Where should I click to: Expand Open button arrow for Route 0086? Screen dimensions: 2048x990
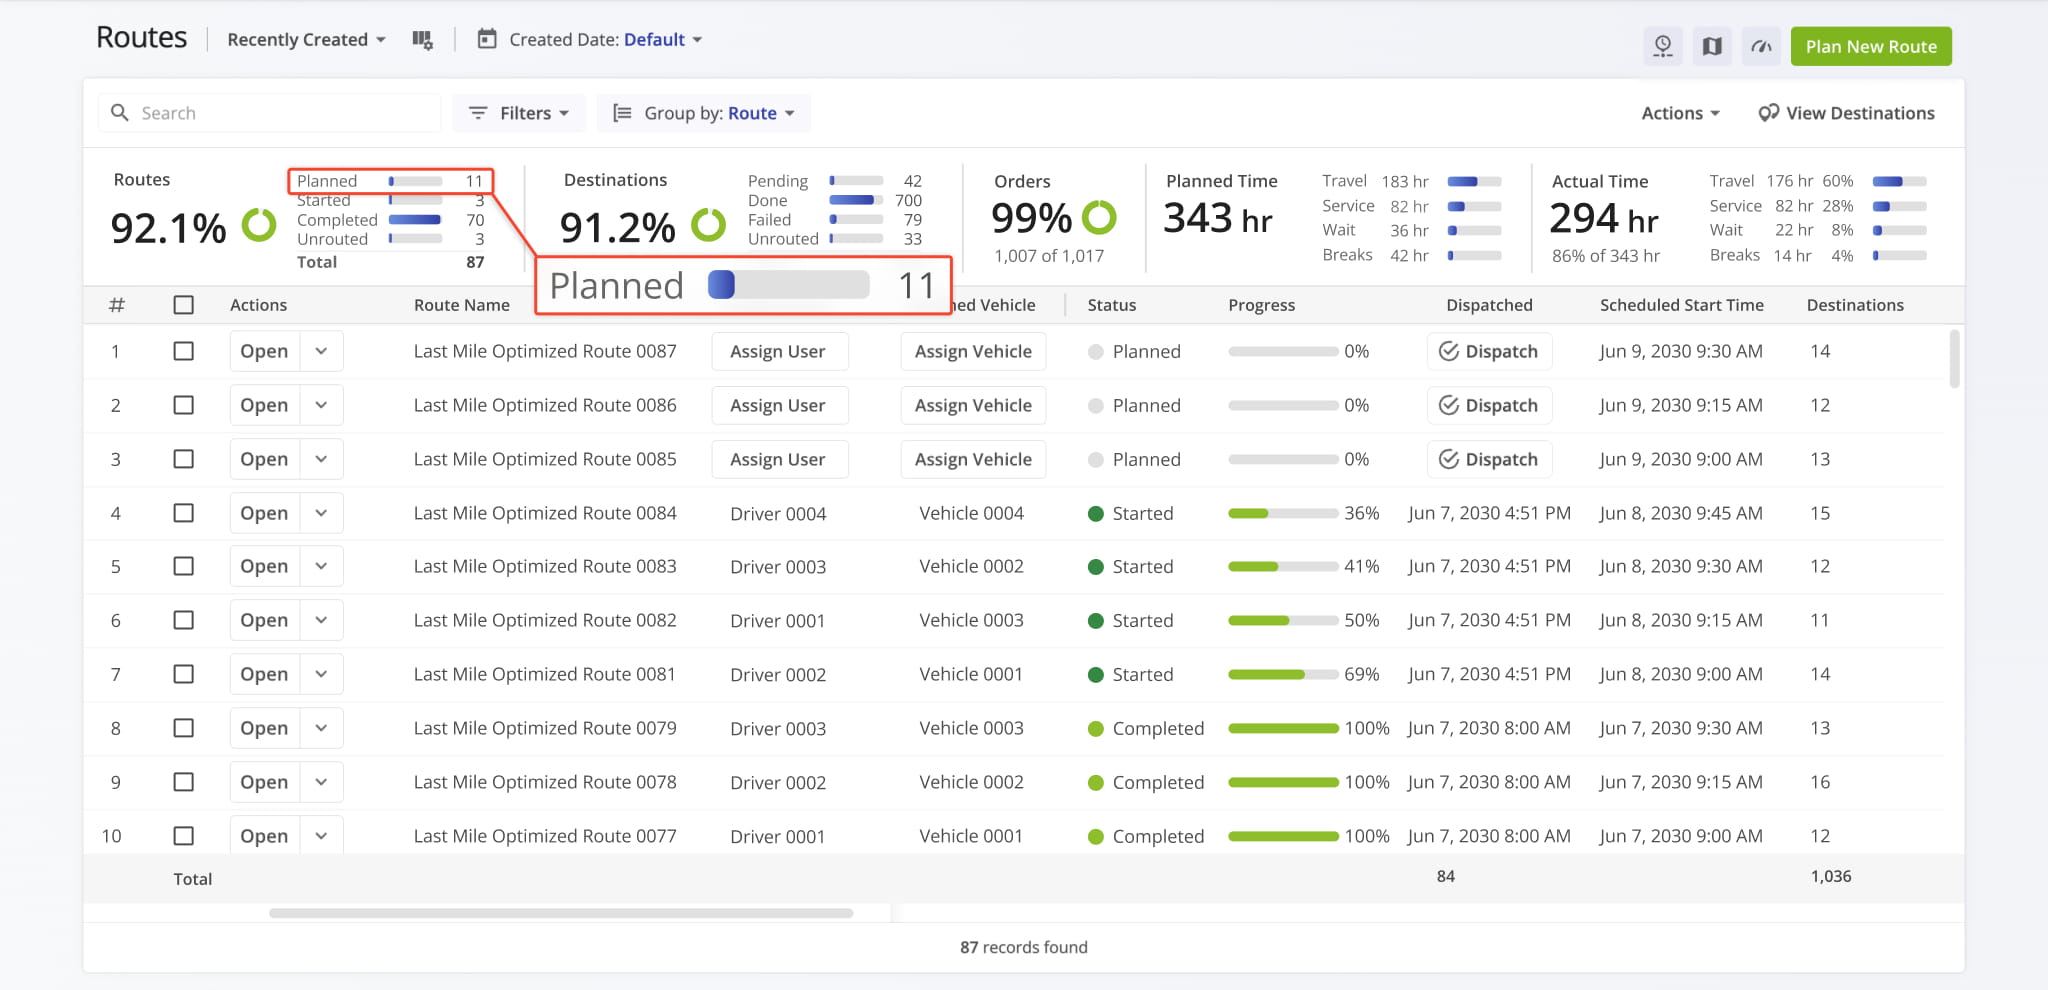tap(321, 405)
